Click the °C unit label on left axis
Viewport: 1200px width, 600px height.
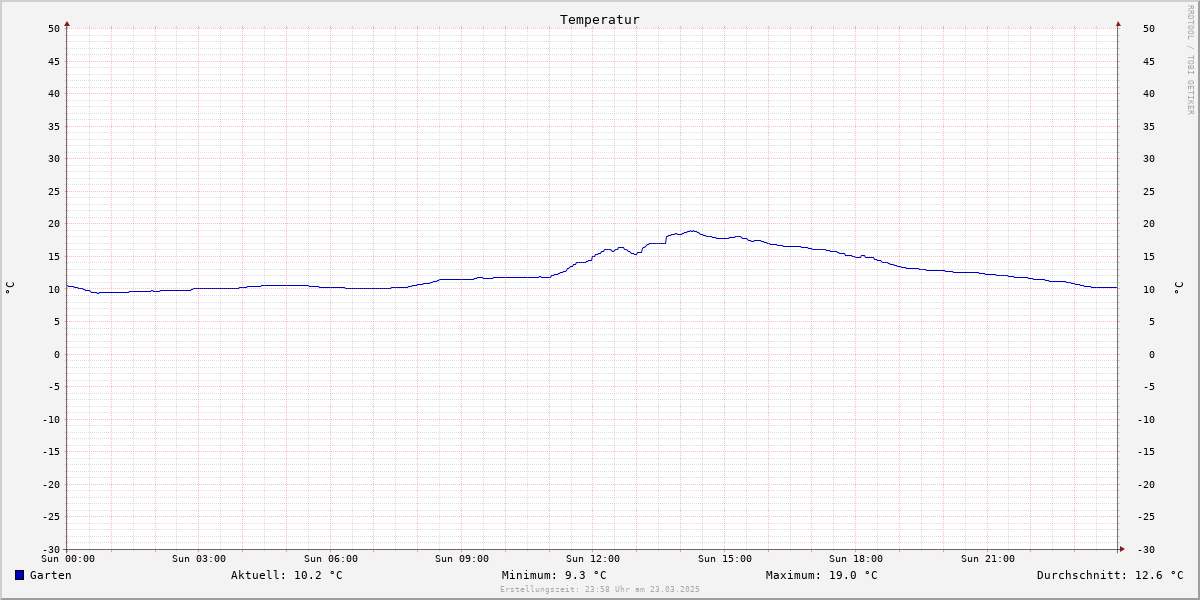pyautogui.click(x=10, y=288)
